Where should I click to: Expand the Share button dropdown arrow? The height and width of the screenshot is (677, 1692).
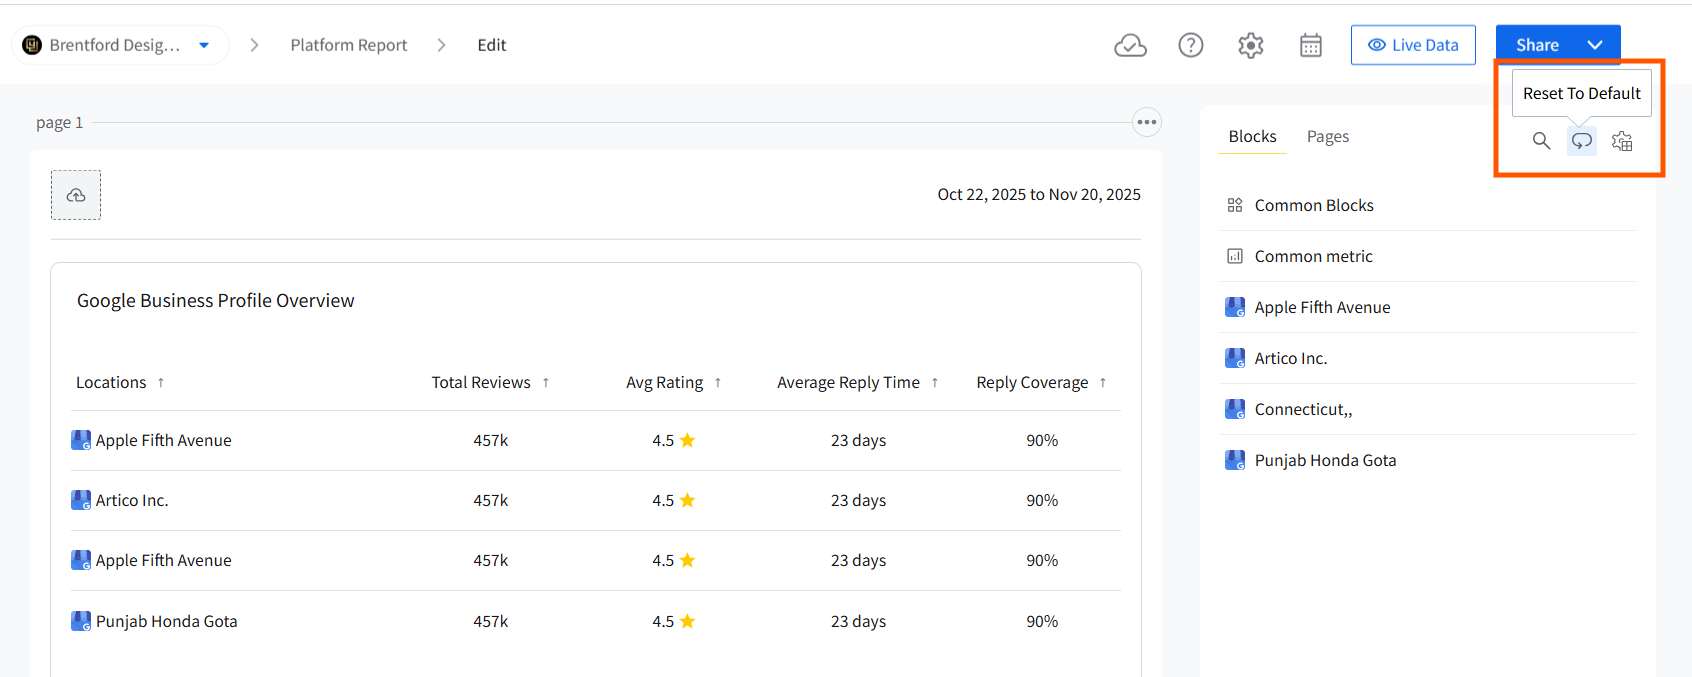point(1595,45)
